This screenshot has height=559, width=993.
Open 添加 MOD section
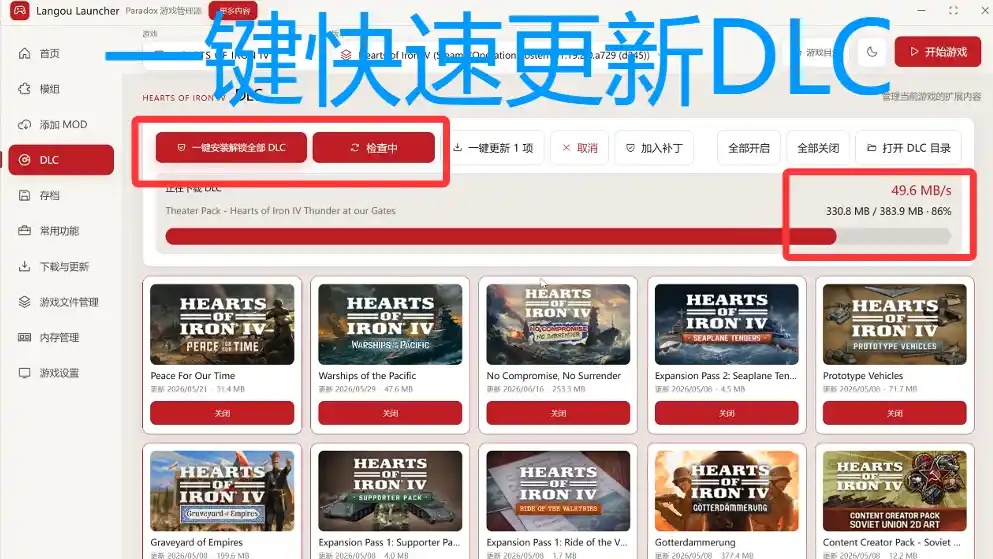[61, 124]
